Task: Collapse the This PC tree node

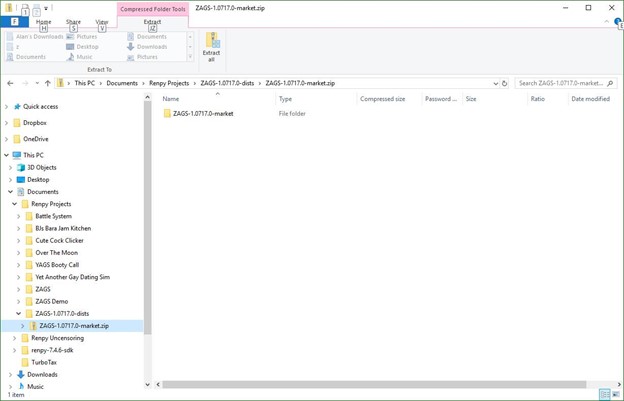Action: [6, 155]
